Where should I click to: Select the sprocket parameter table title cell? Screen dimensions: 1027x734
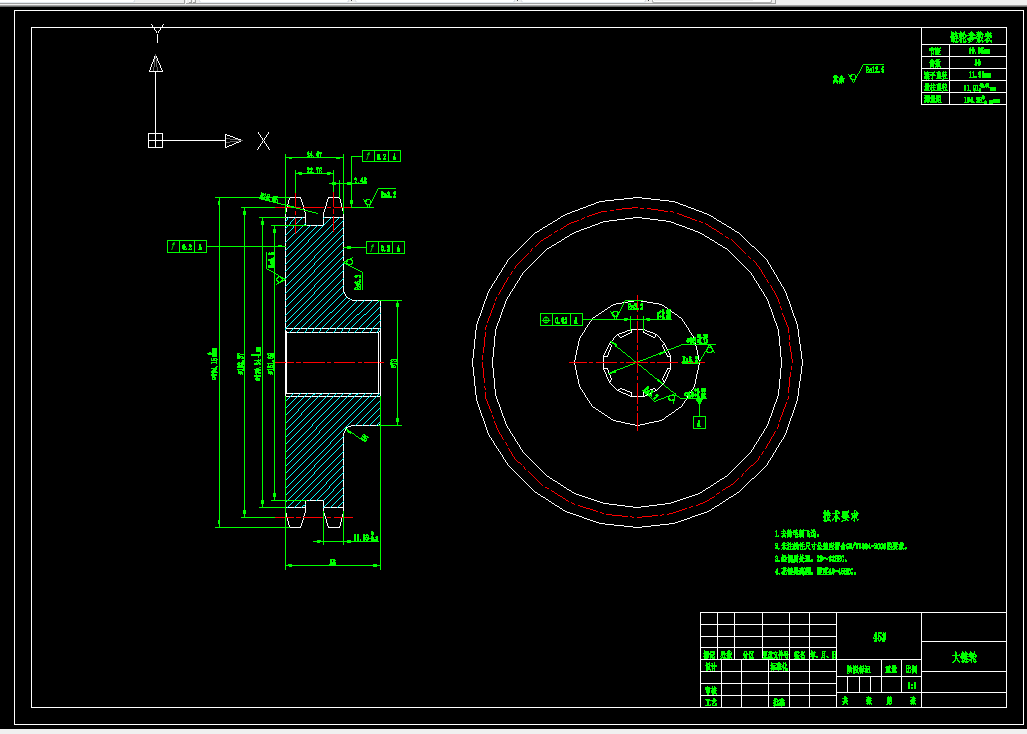click(964, 36)
